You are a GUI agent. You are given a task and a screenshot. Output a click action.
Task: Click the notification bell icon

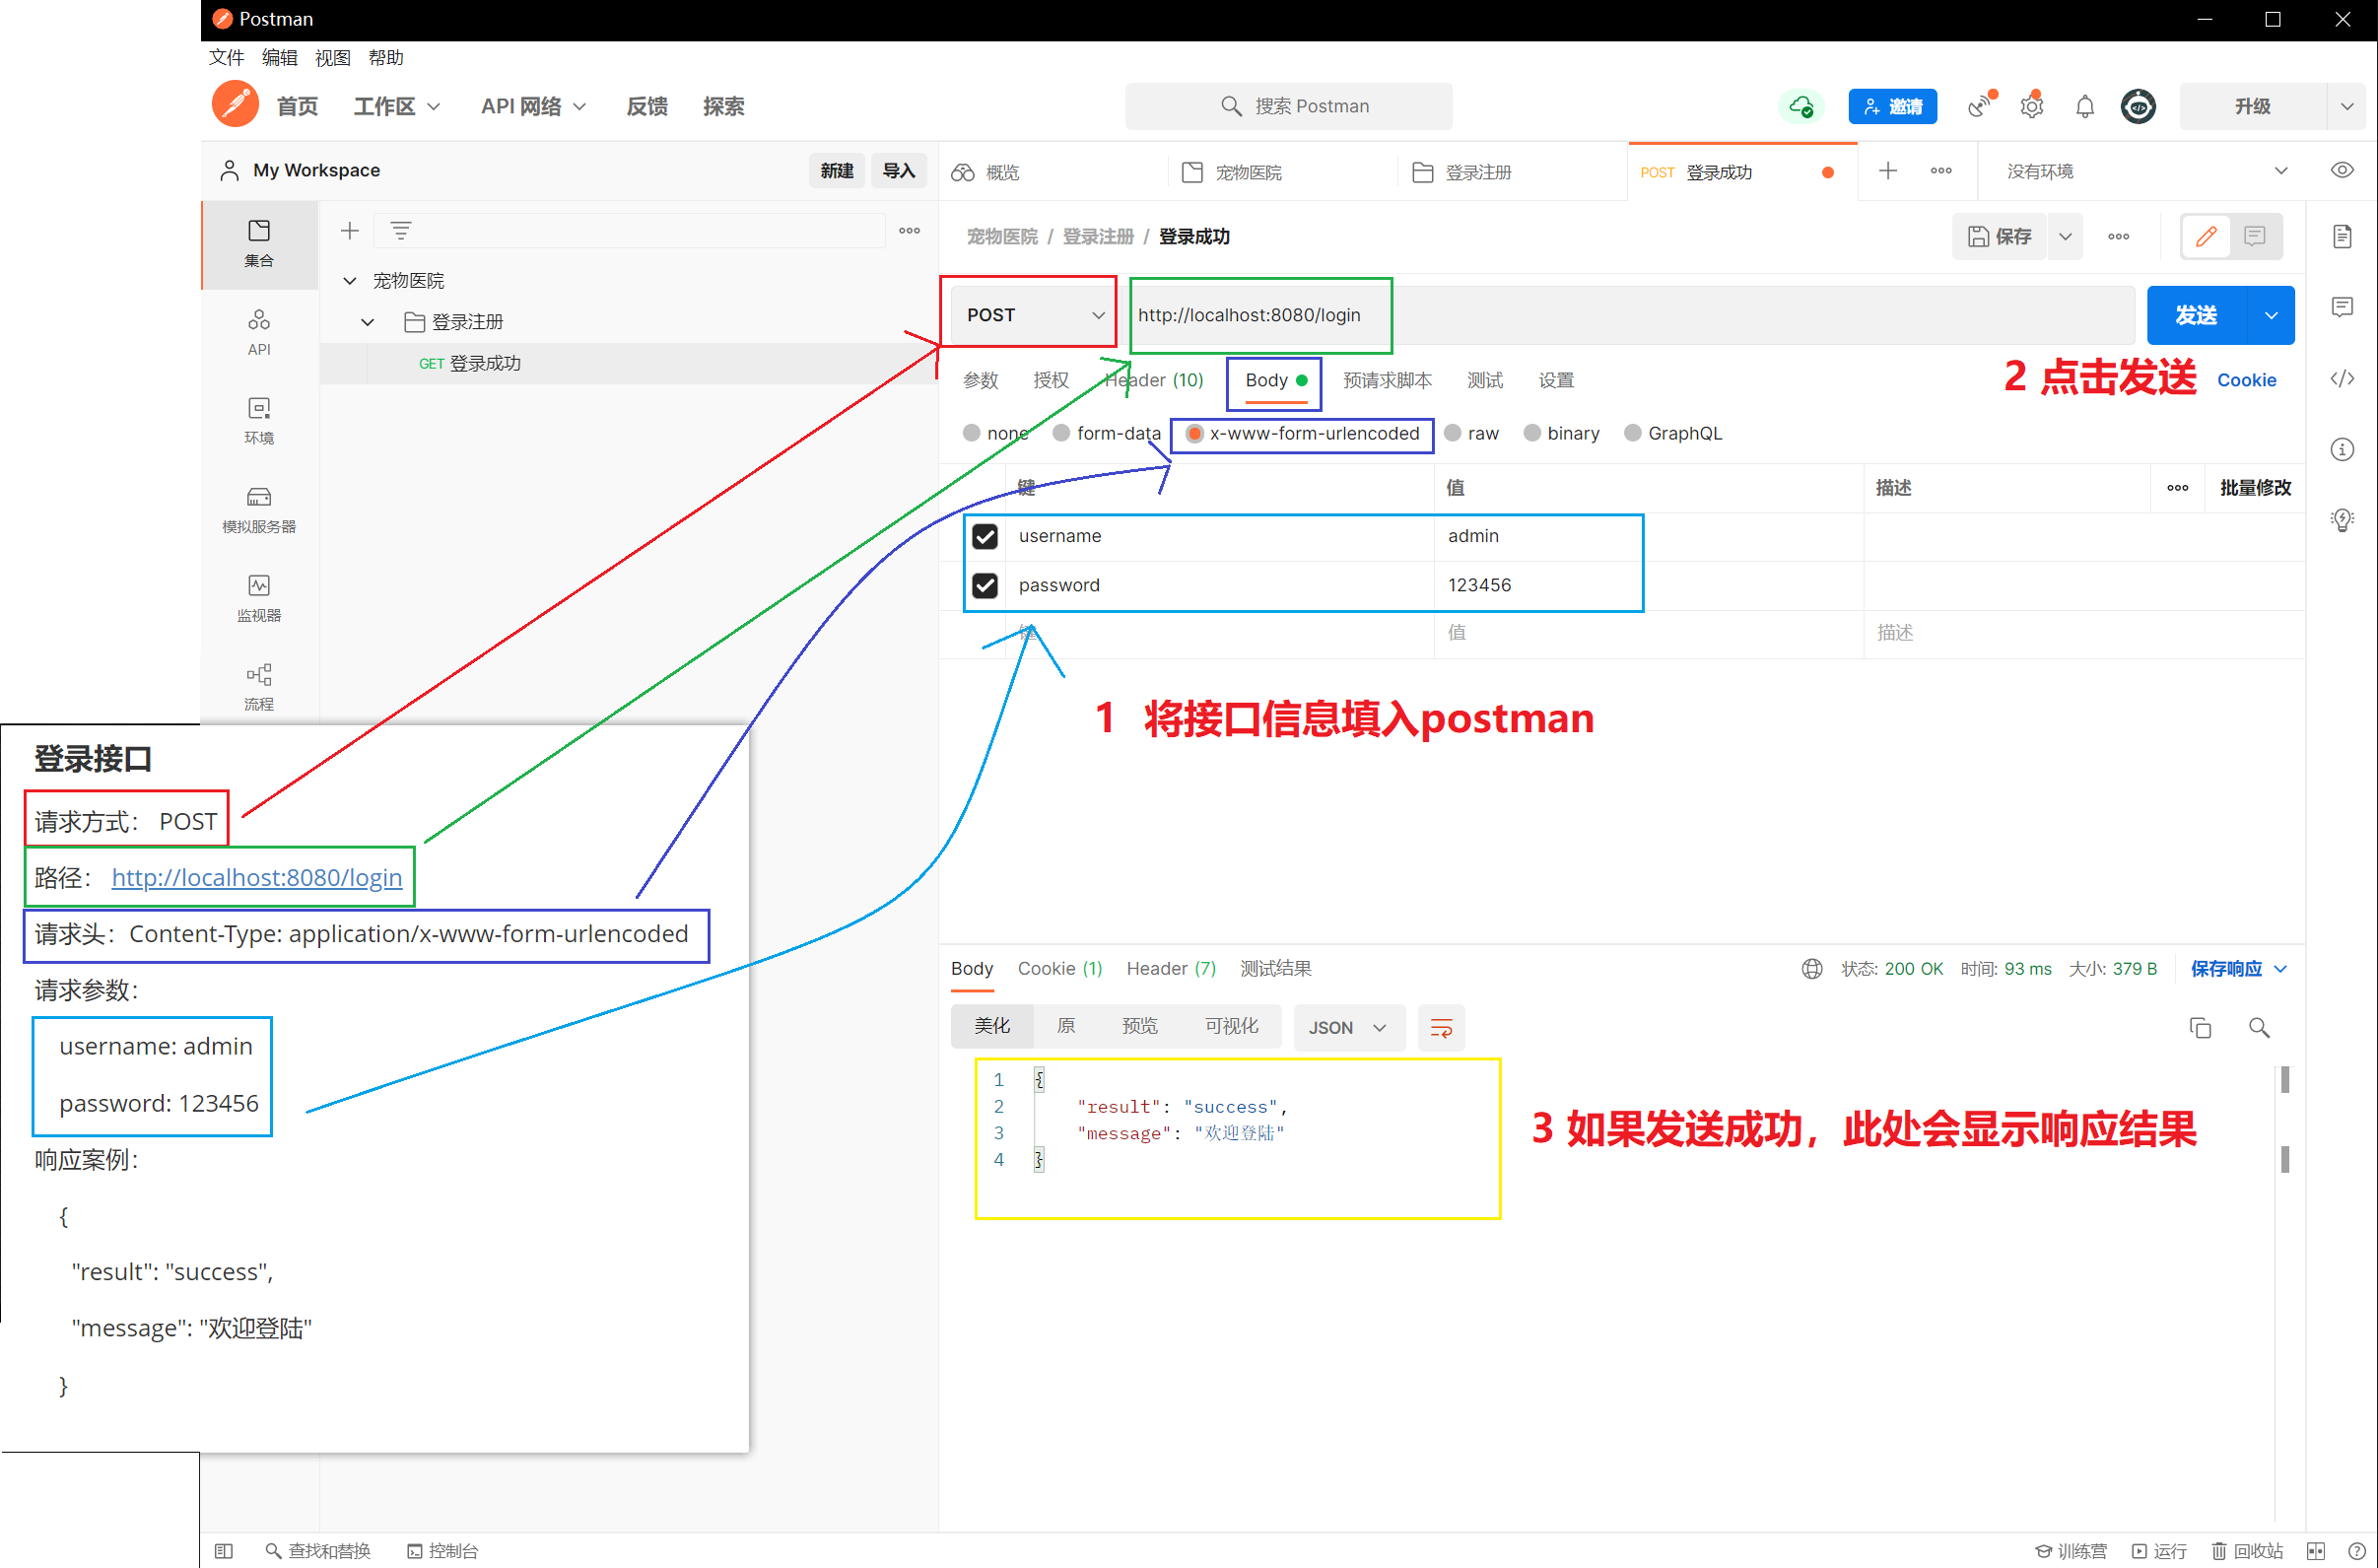2084,106
